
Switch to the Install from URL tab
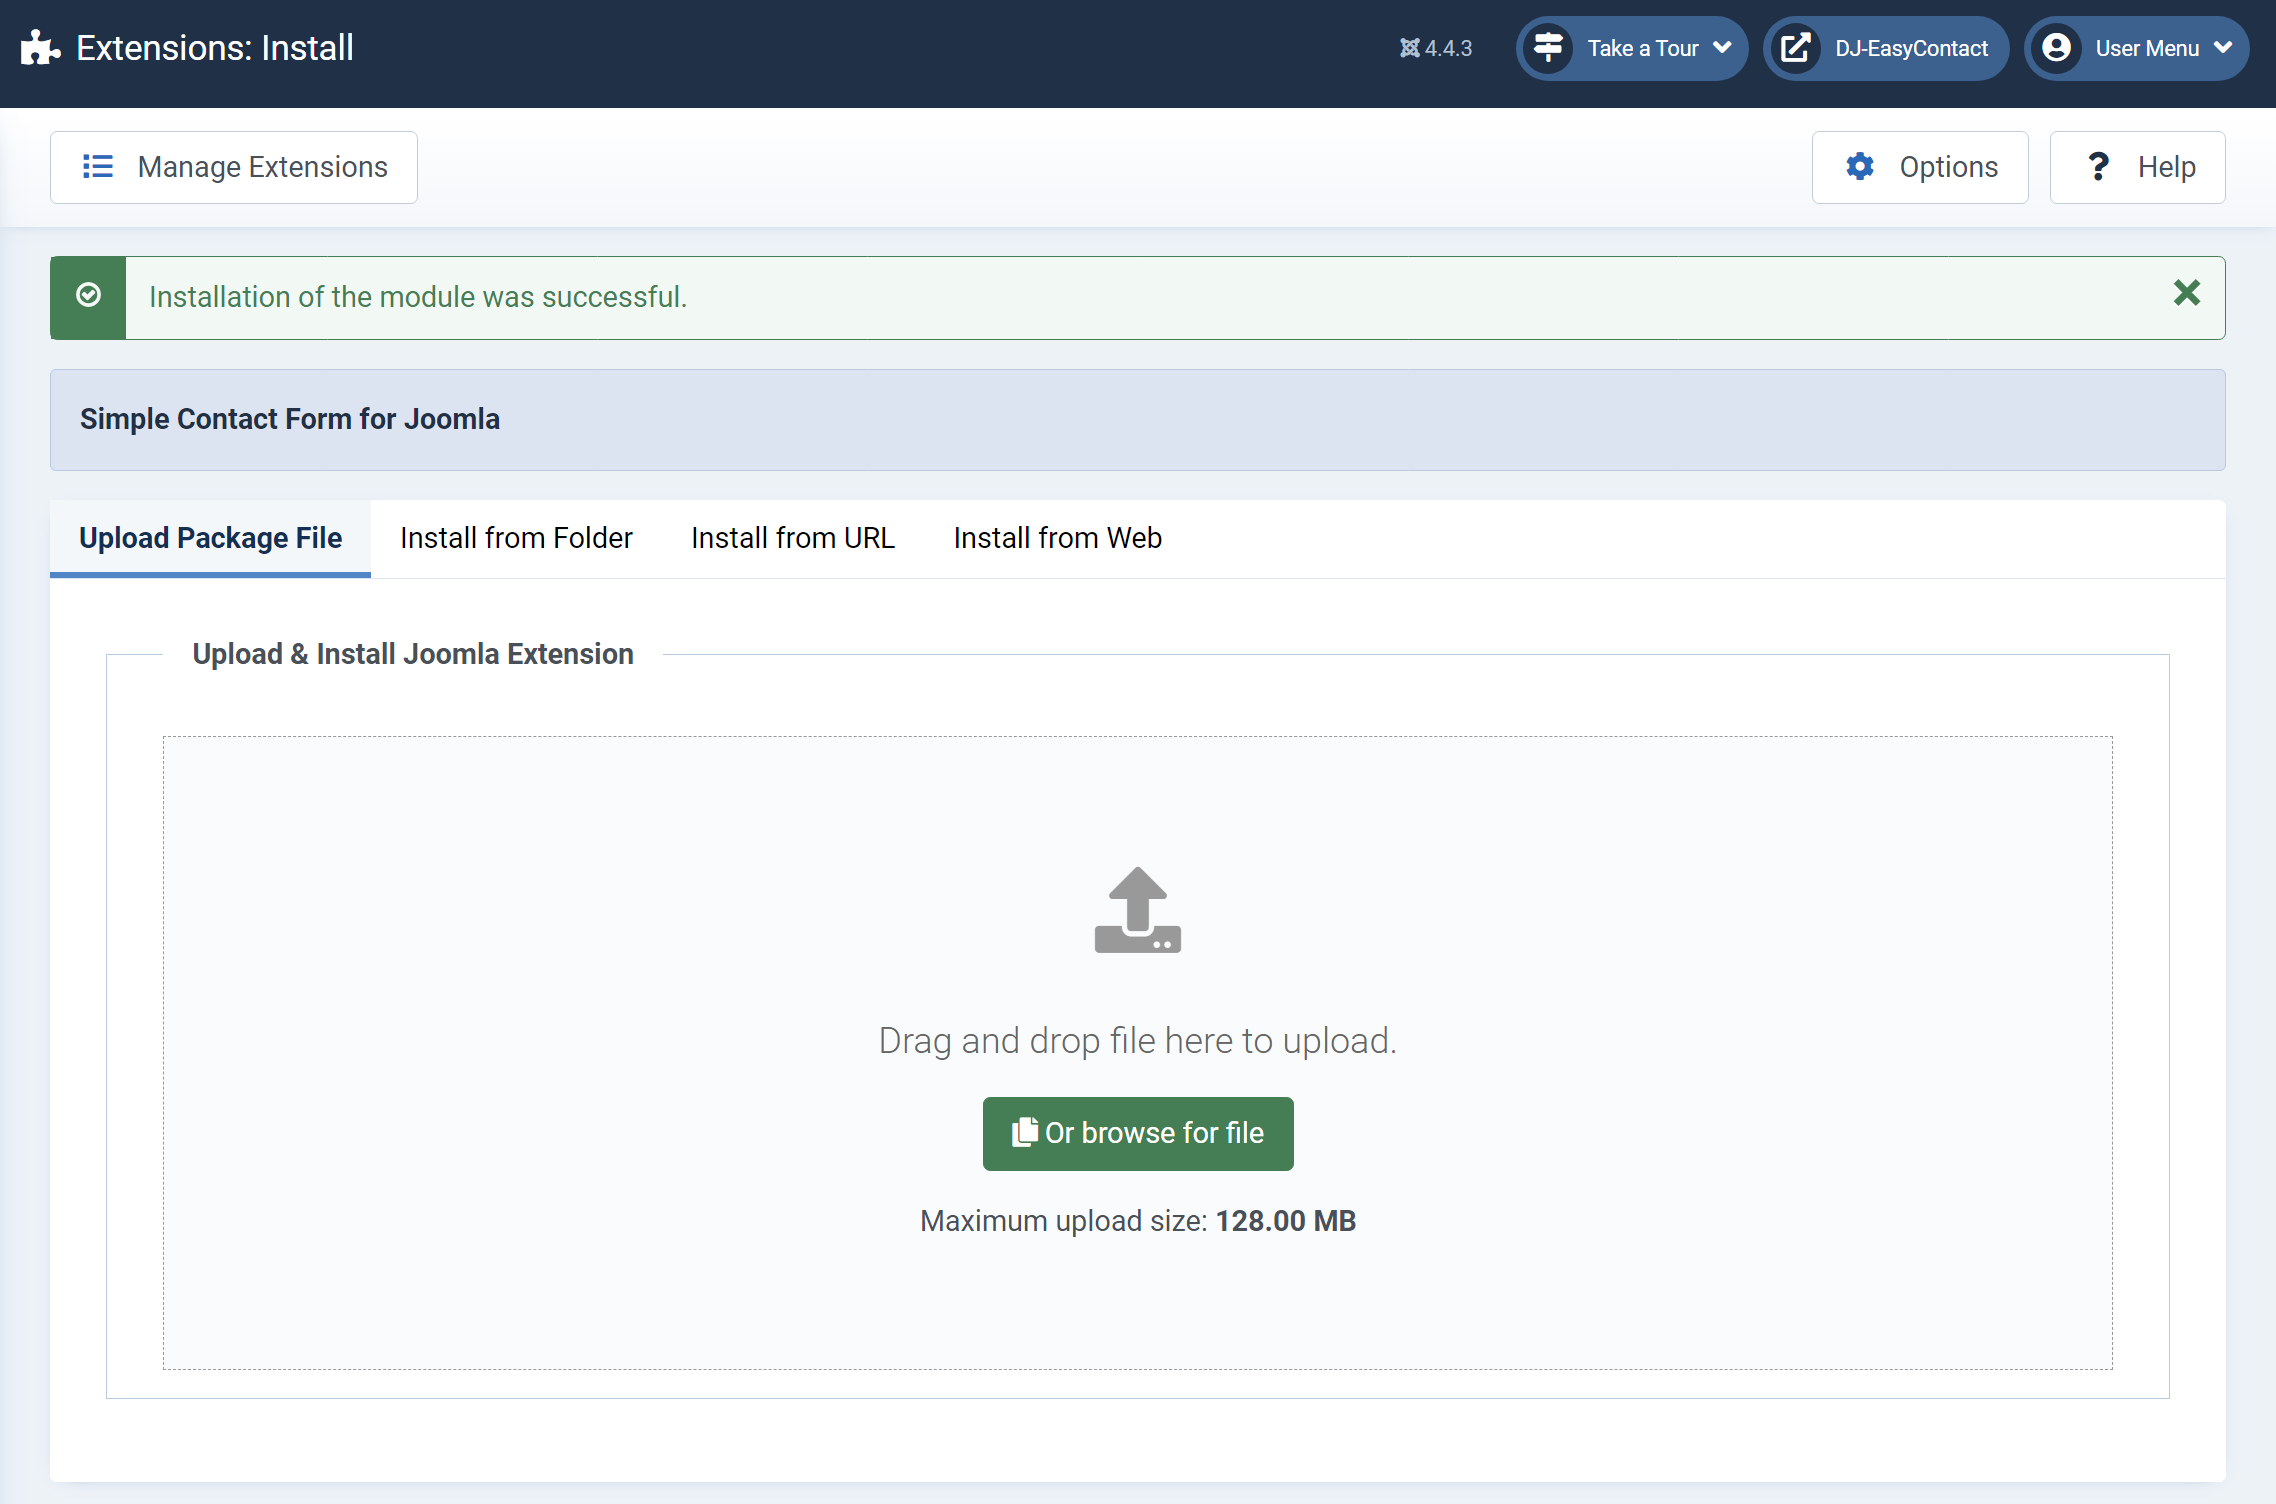793,538
